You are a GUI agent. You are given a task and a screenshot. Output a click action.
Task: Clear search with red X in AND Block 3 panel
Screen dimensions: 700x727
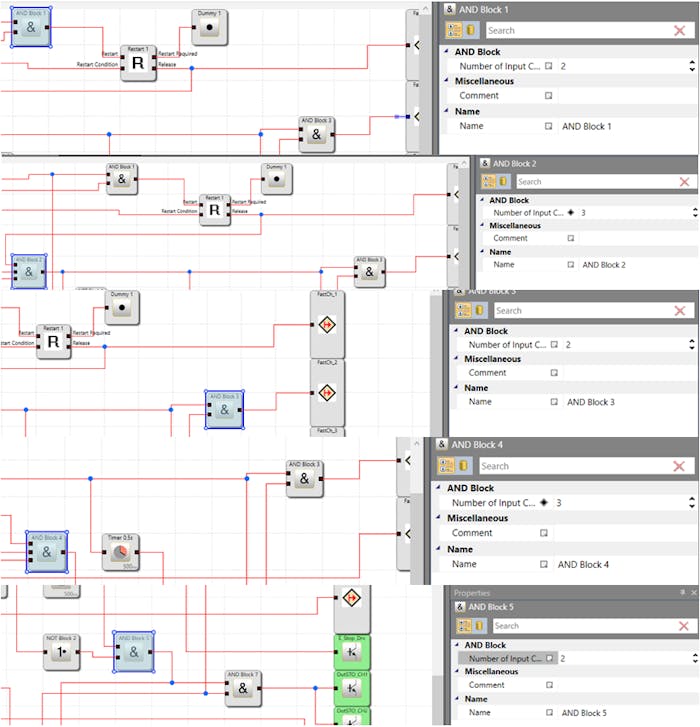pos(680,311)
